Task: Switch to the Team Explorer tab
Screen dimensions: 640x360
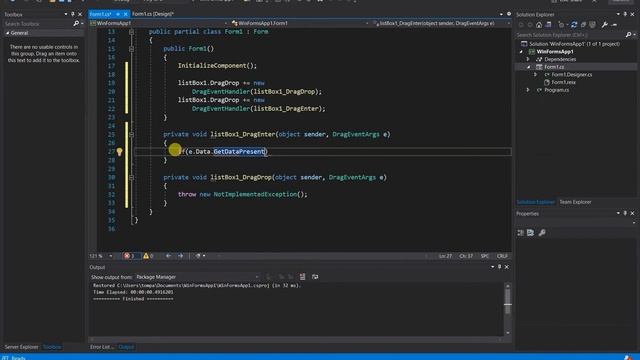Action: 575,202
